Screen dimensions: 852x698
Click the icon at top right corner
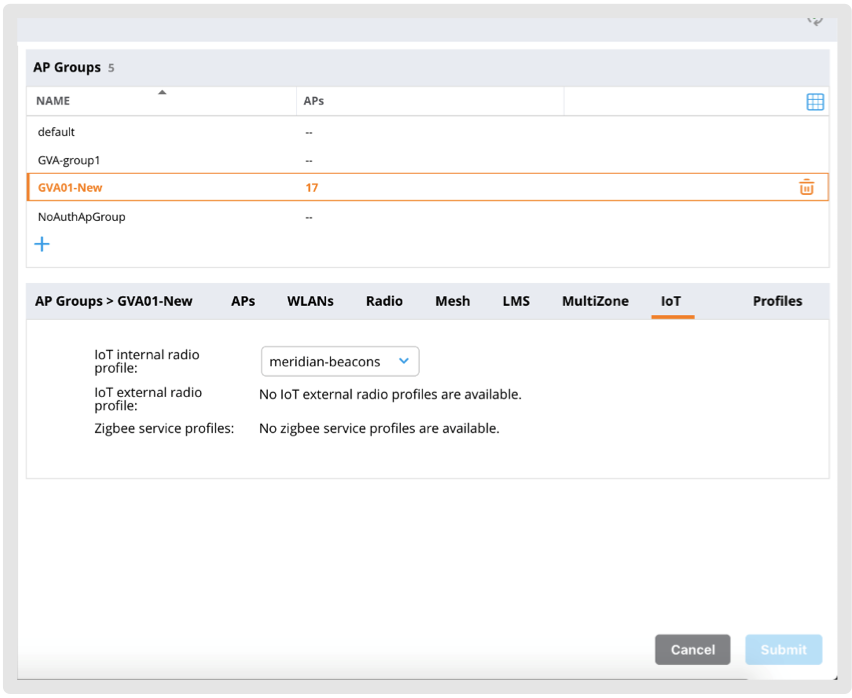point(815,20)
